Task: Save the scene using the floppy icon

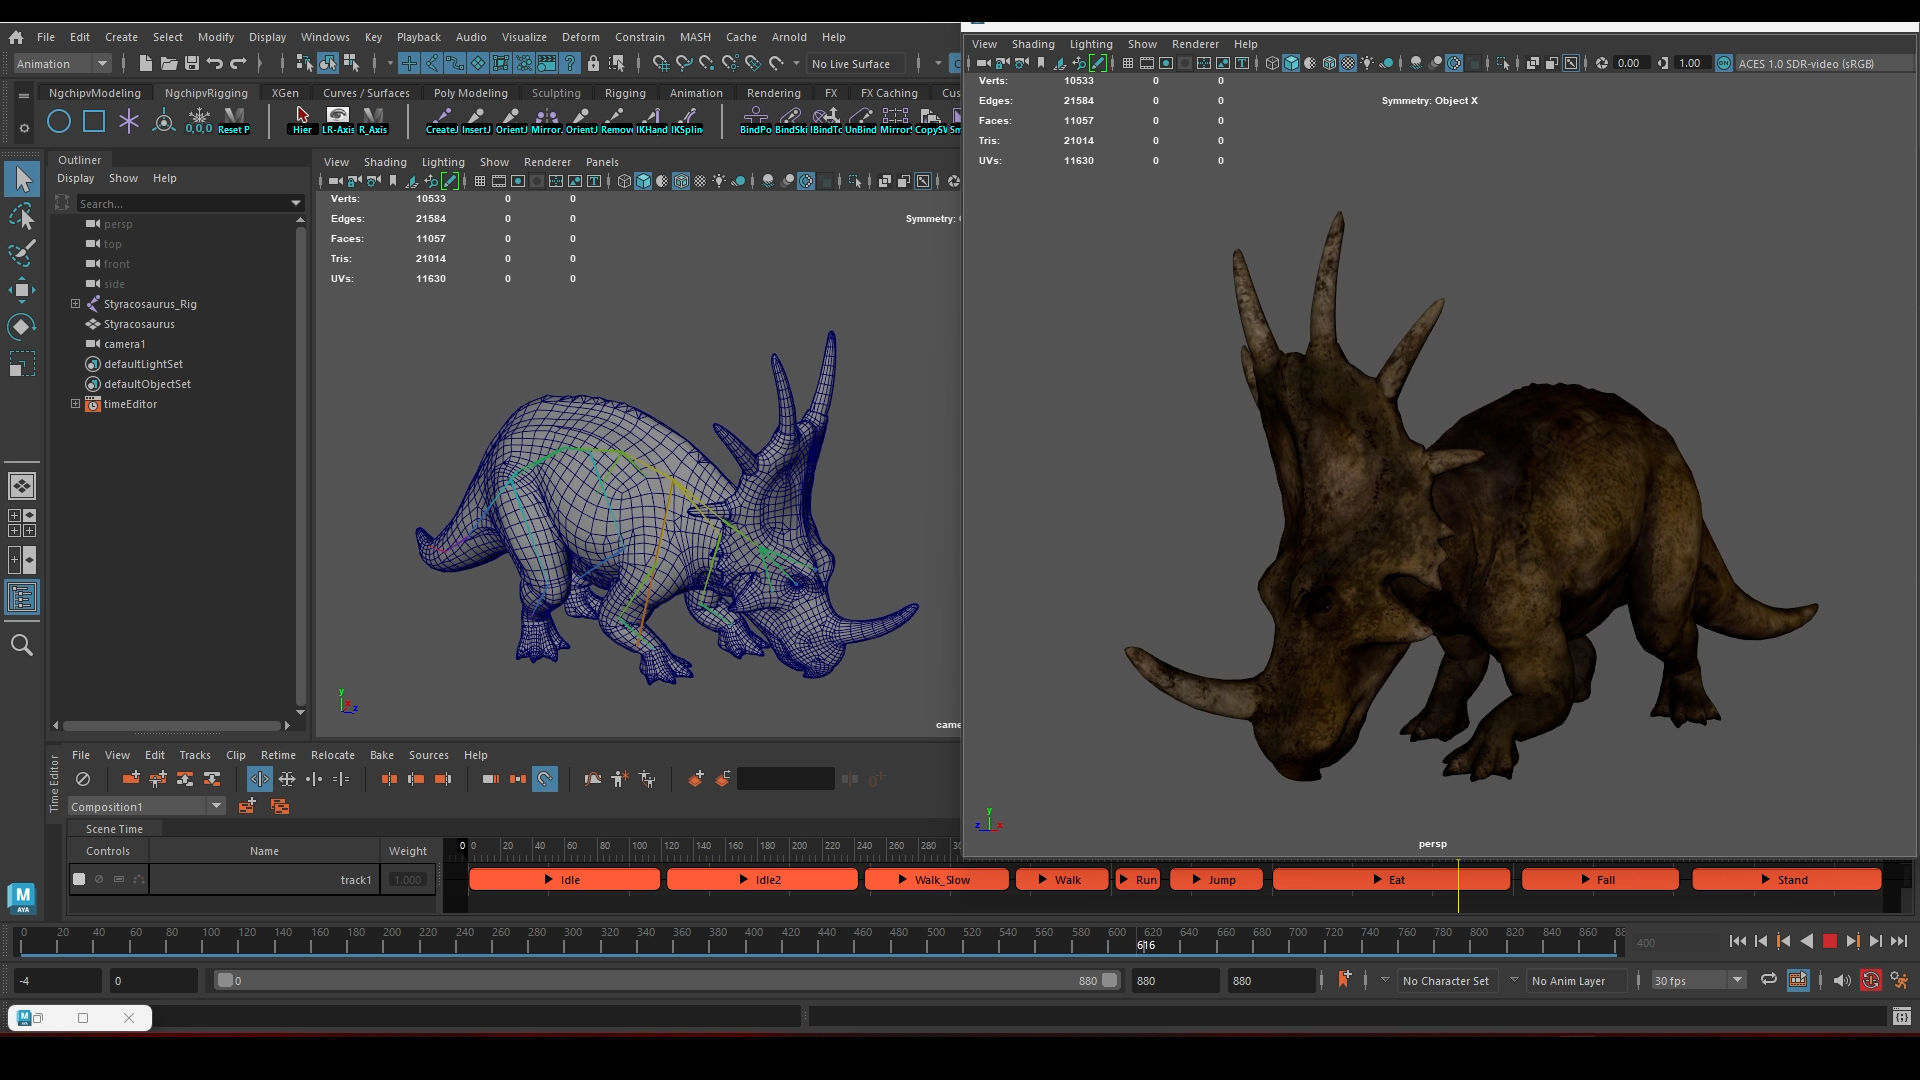Action: point(192,63)
